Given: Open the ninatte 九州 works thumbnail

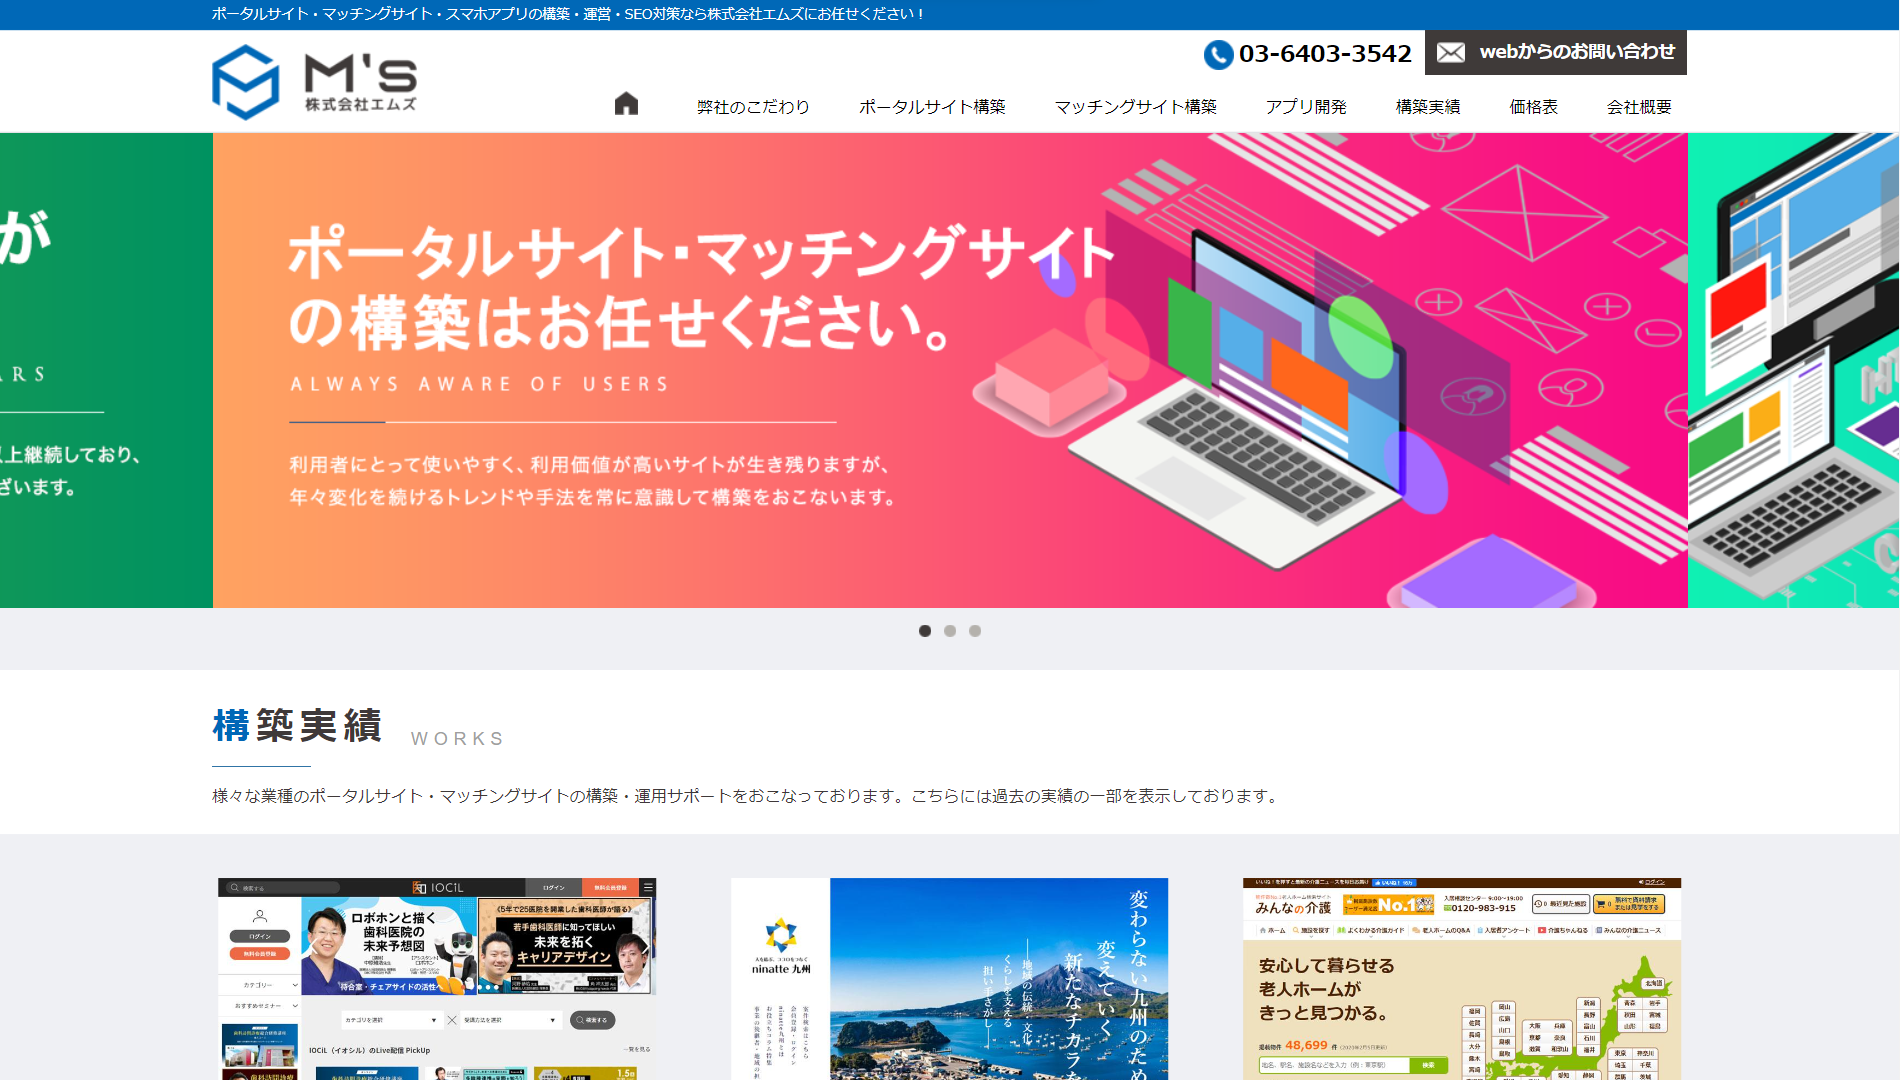Looking at the screenshot, I should coord(949,978).
